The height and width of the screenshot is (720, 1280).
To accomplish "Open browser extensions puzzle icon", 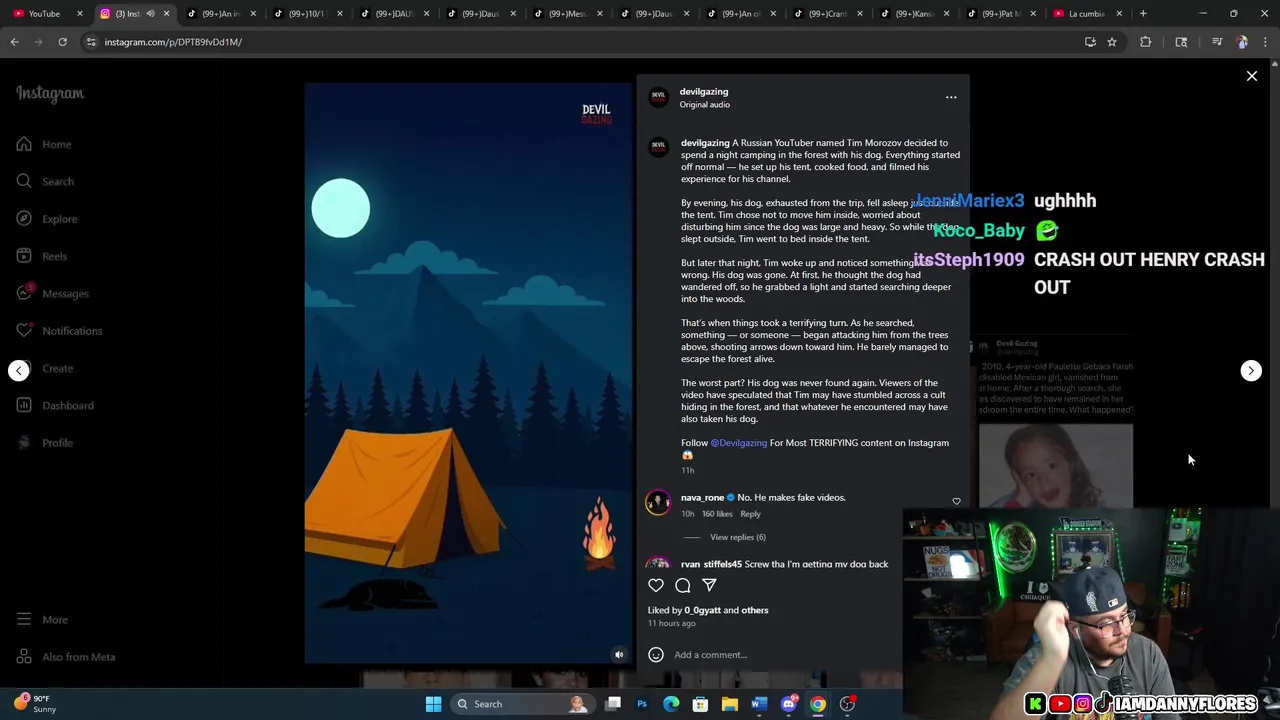I will (x=1146, y=42).
